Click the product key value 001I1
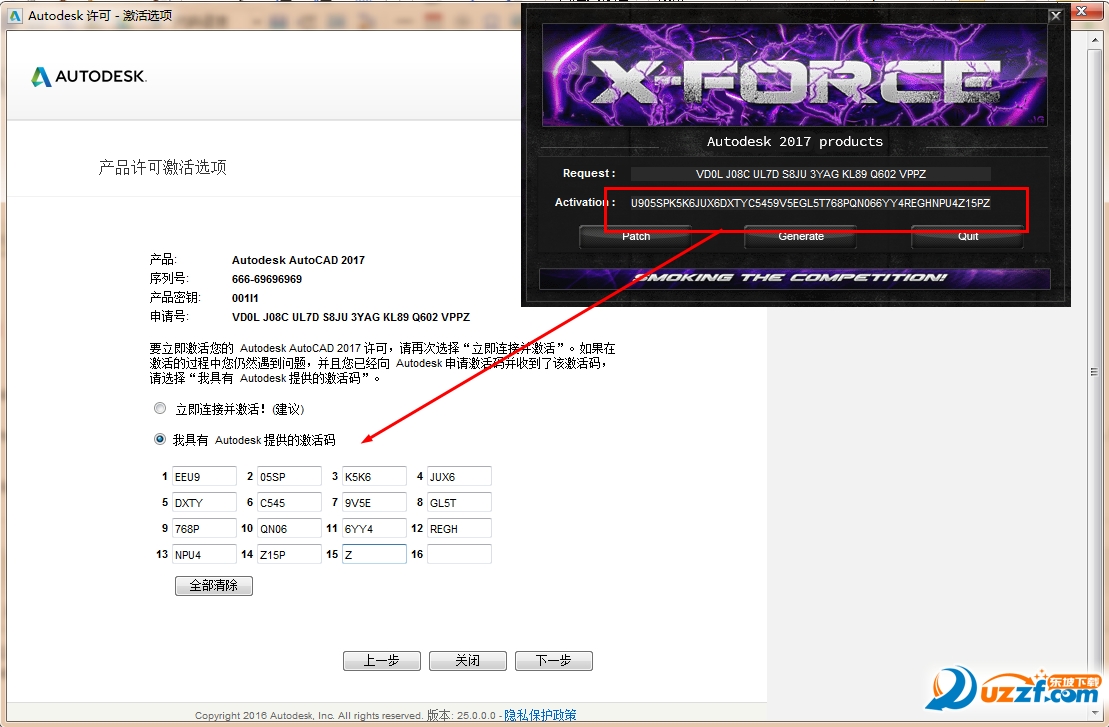 pyautogui.click(x=245, y=298)
